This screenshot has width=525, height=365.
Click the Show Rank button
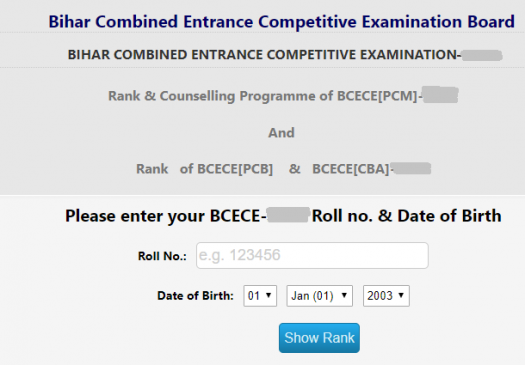319,338
